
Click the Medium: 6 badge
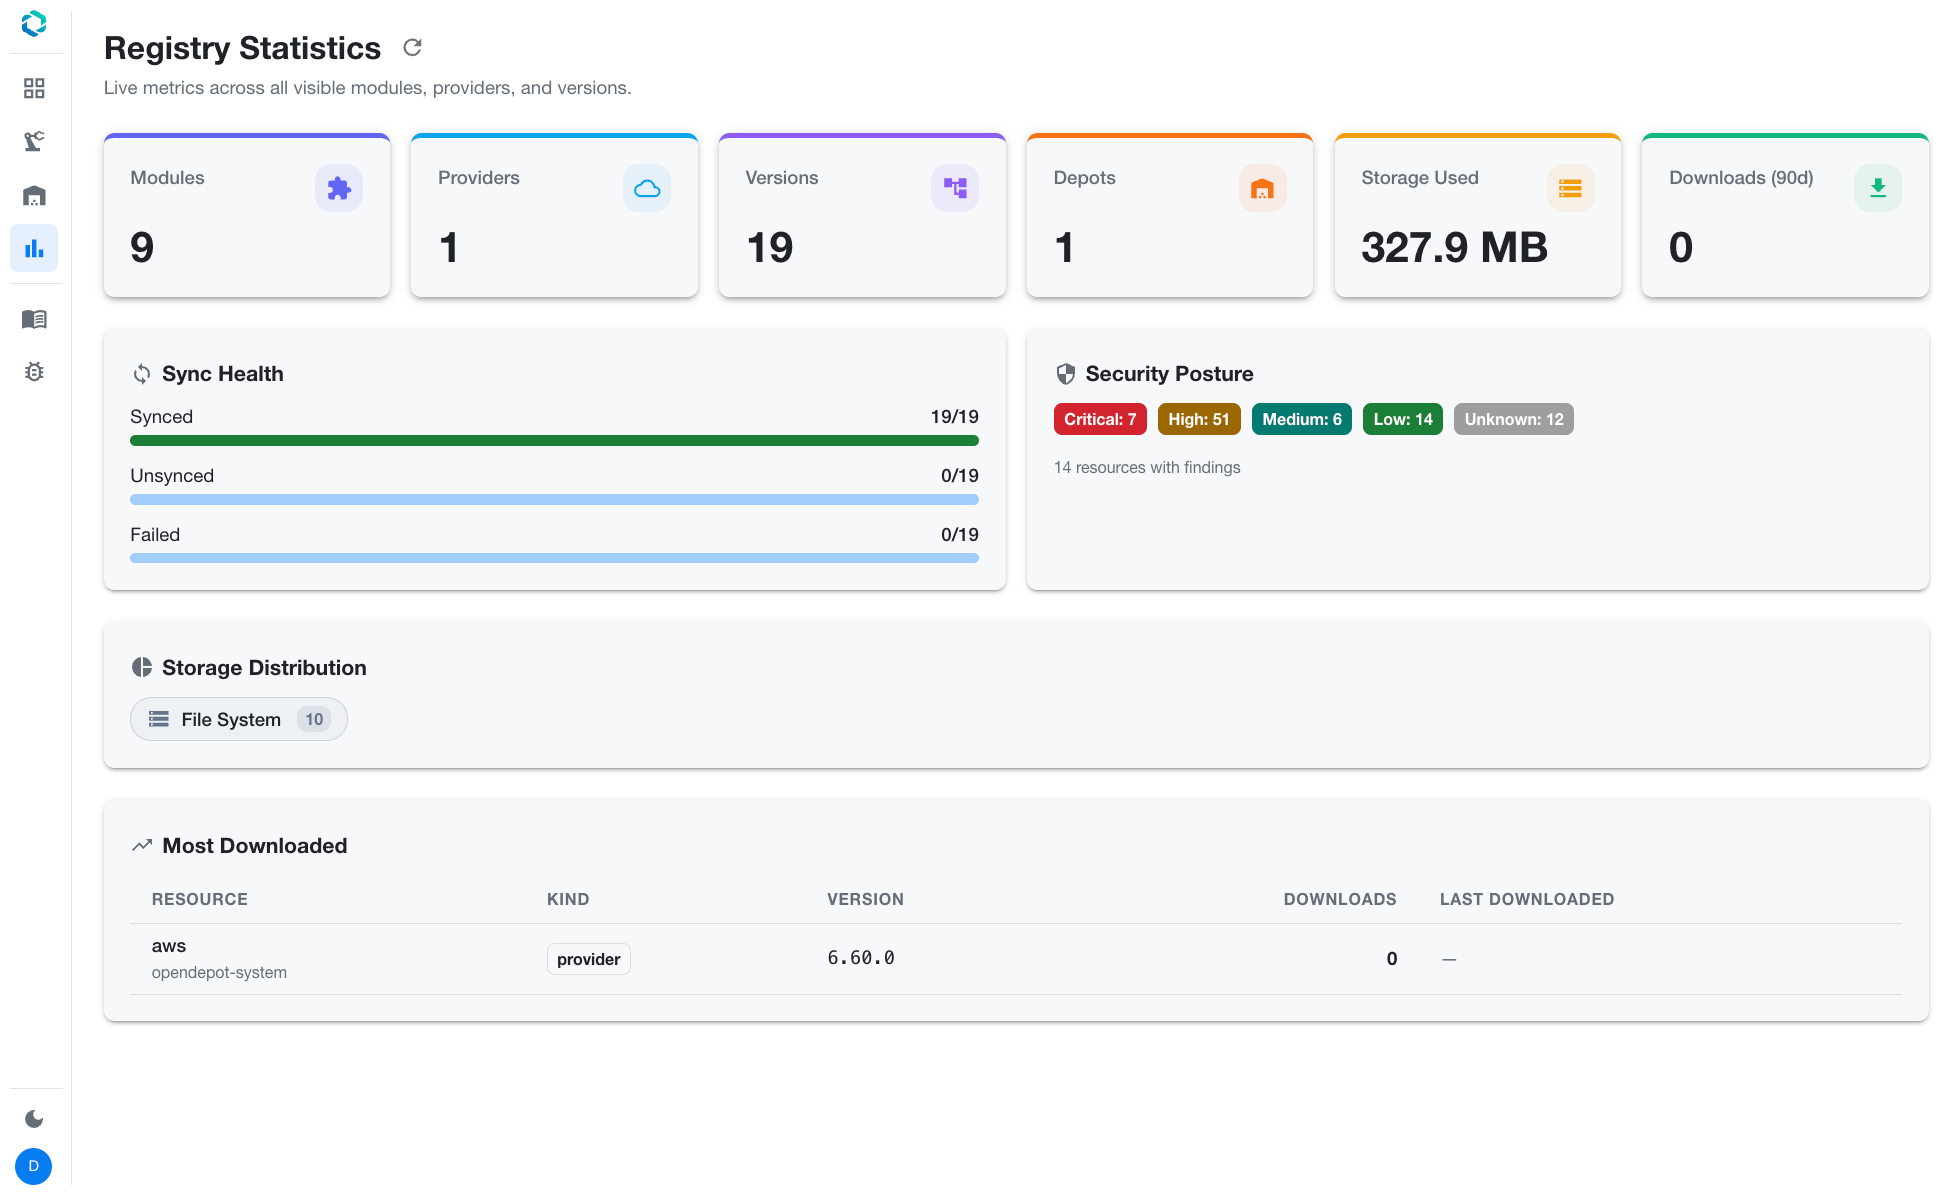1302,419
